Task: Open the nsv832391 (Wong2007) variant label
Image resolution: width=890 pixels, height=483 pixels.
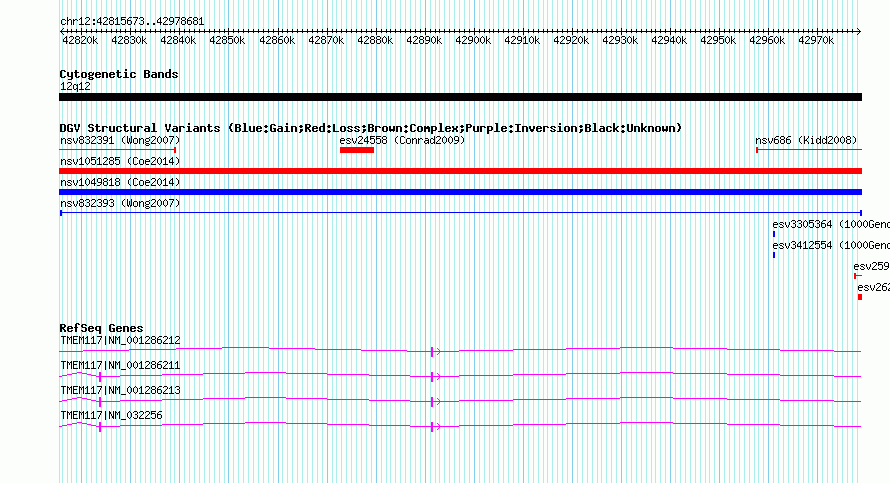Action: [120, 140]
